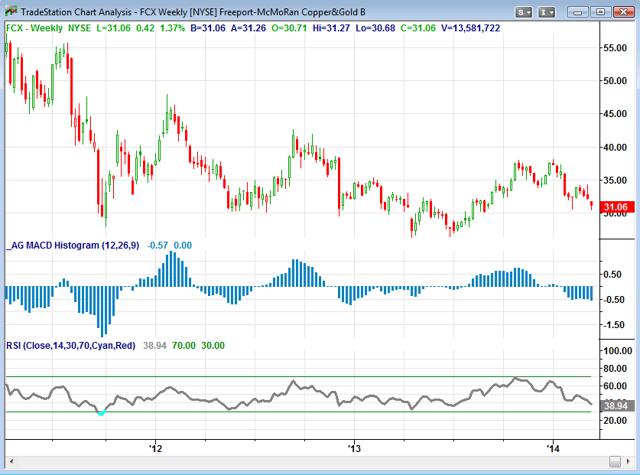The height and width of the screenshot is (475, 640).
Task: Click the RSI '70.00' overbought value
Action: (x=184, y=346)
